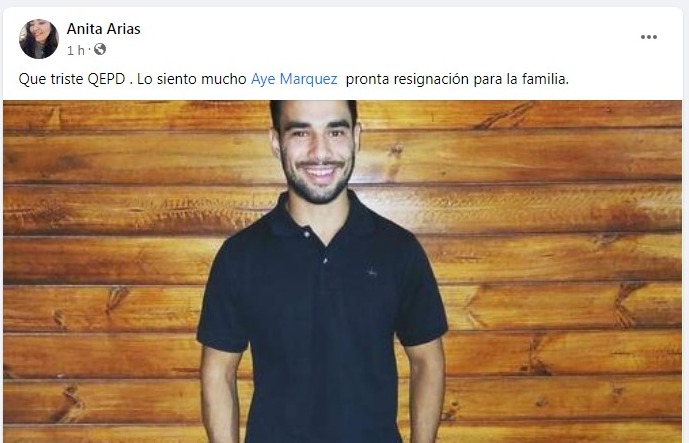Viewport: 689px width, 443px height.
Task: Click "pronta resignación para la familia" text
Action: 456,79
